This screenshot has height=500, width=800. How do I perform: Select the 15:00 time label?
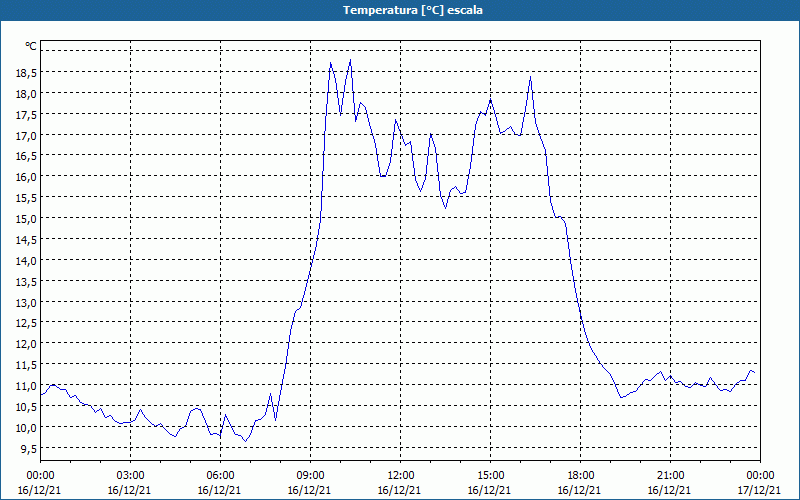click(490, 476)
